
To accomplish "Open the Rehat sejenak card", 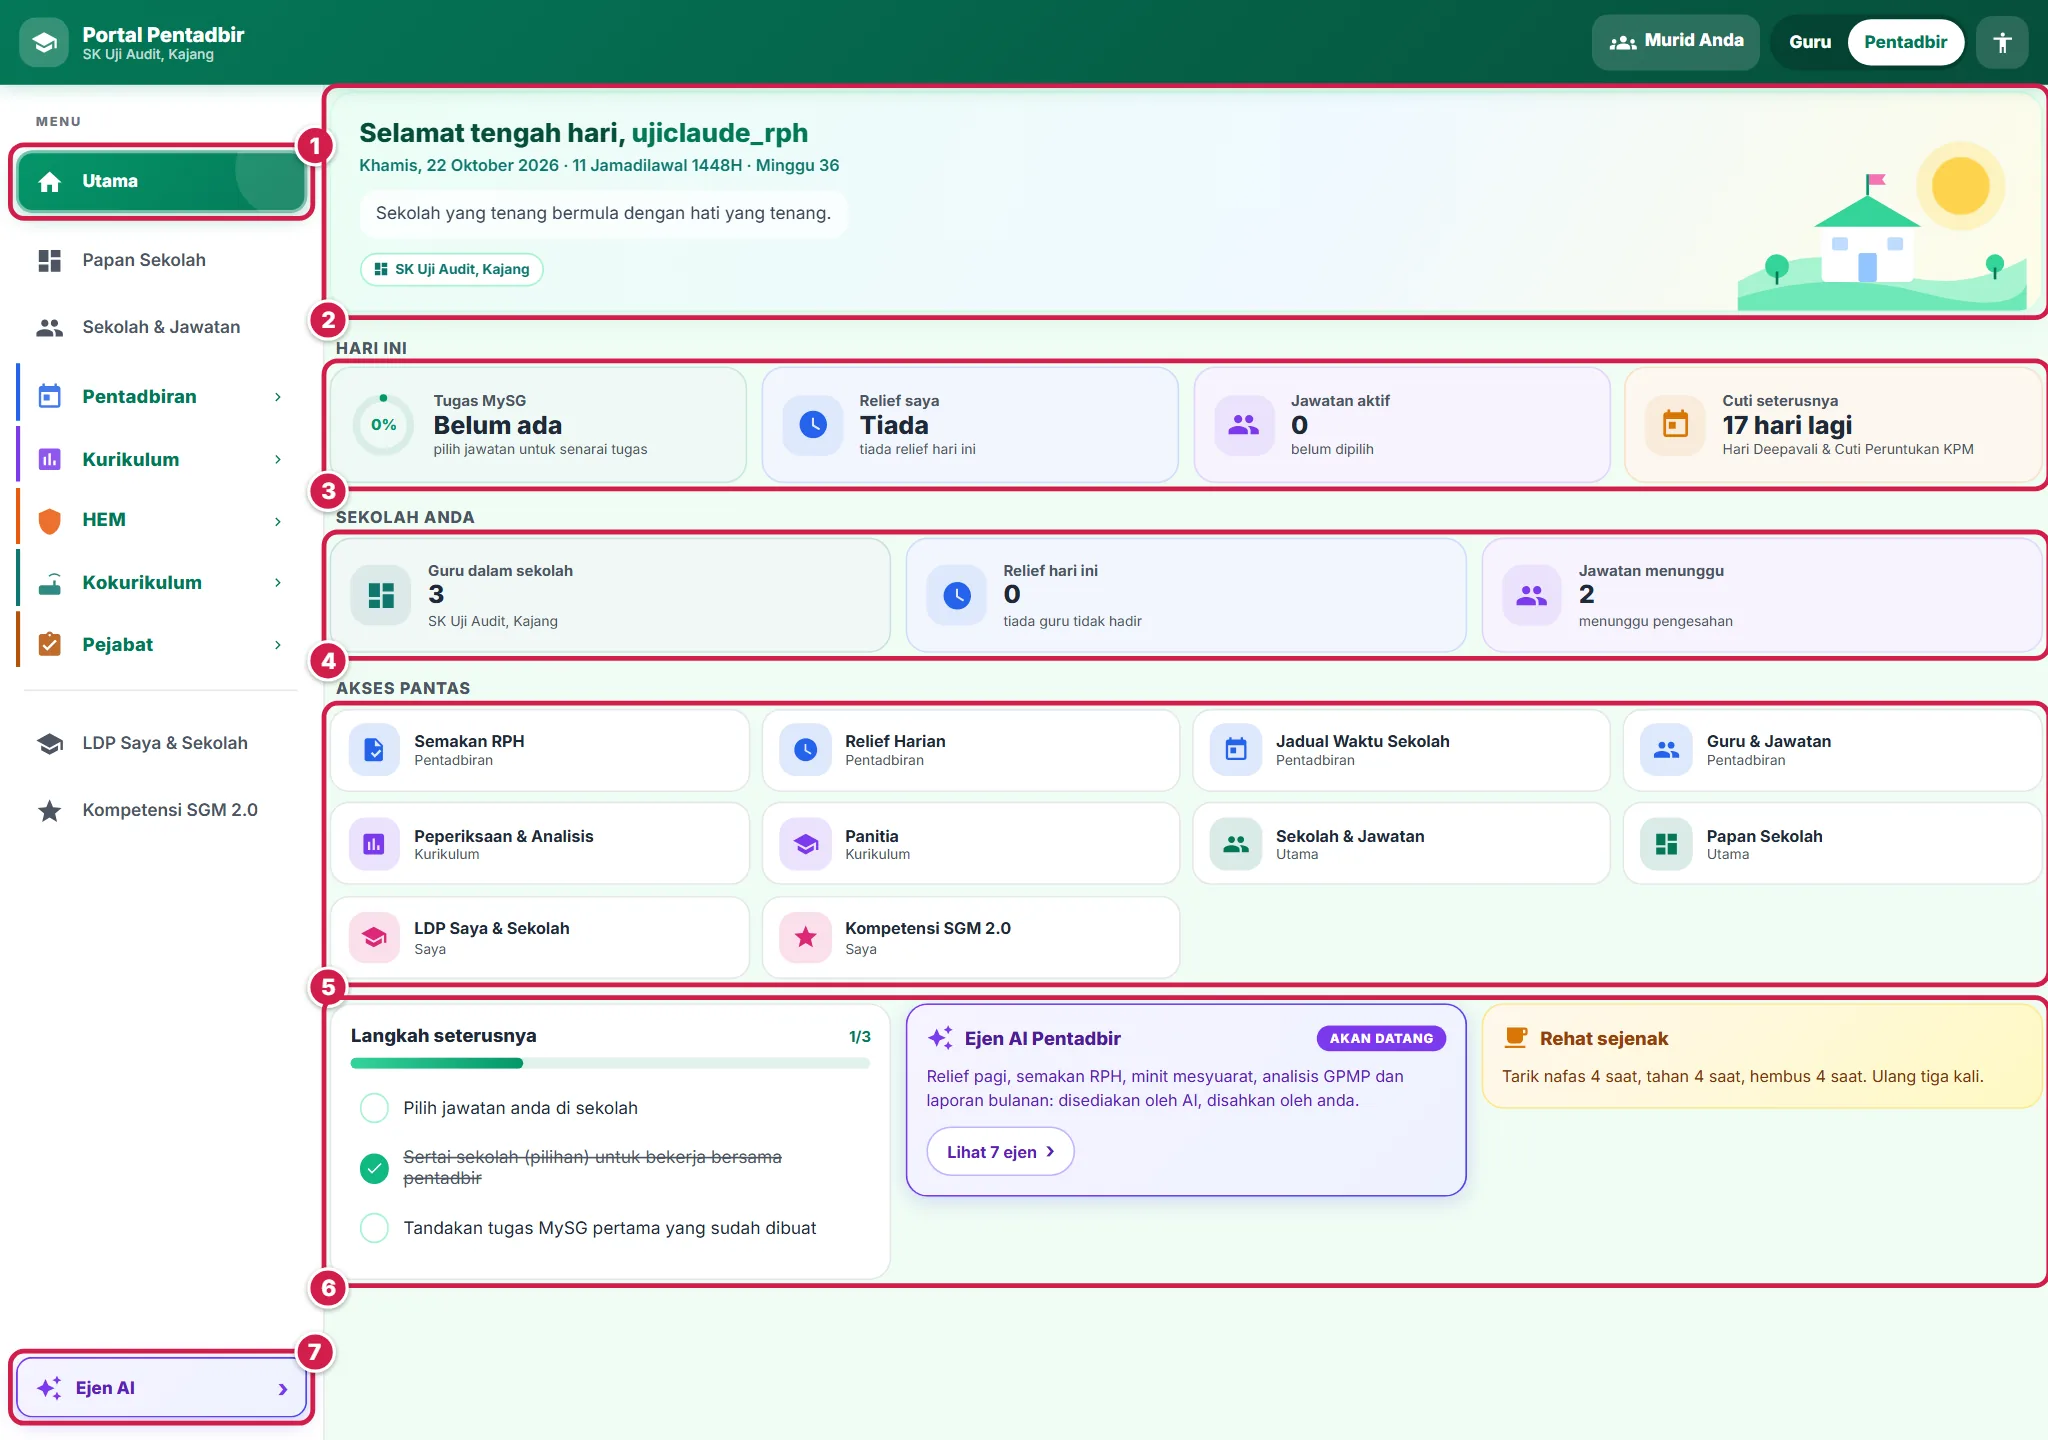I will (x=1762, y=1056).
